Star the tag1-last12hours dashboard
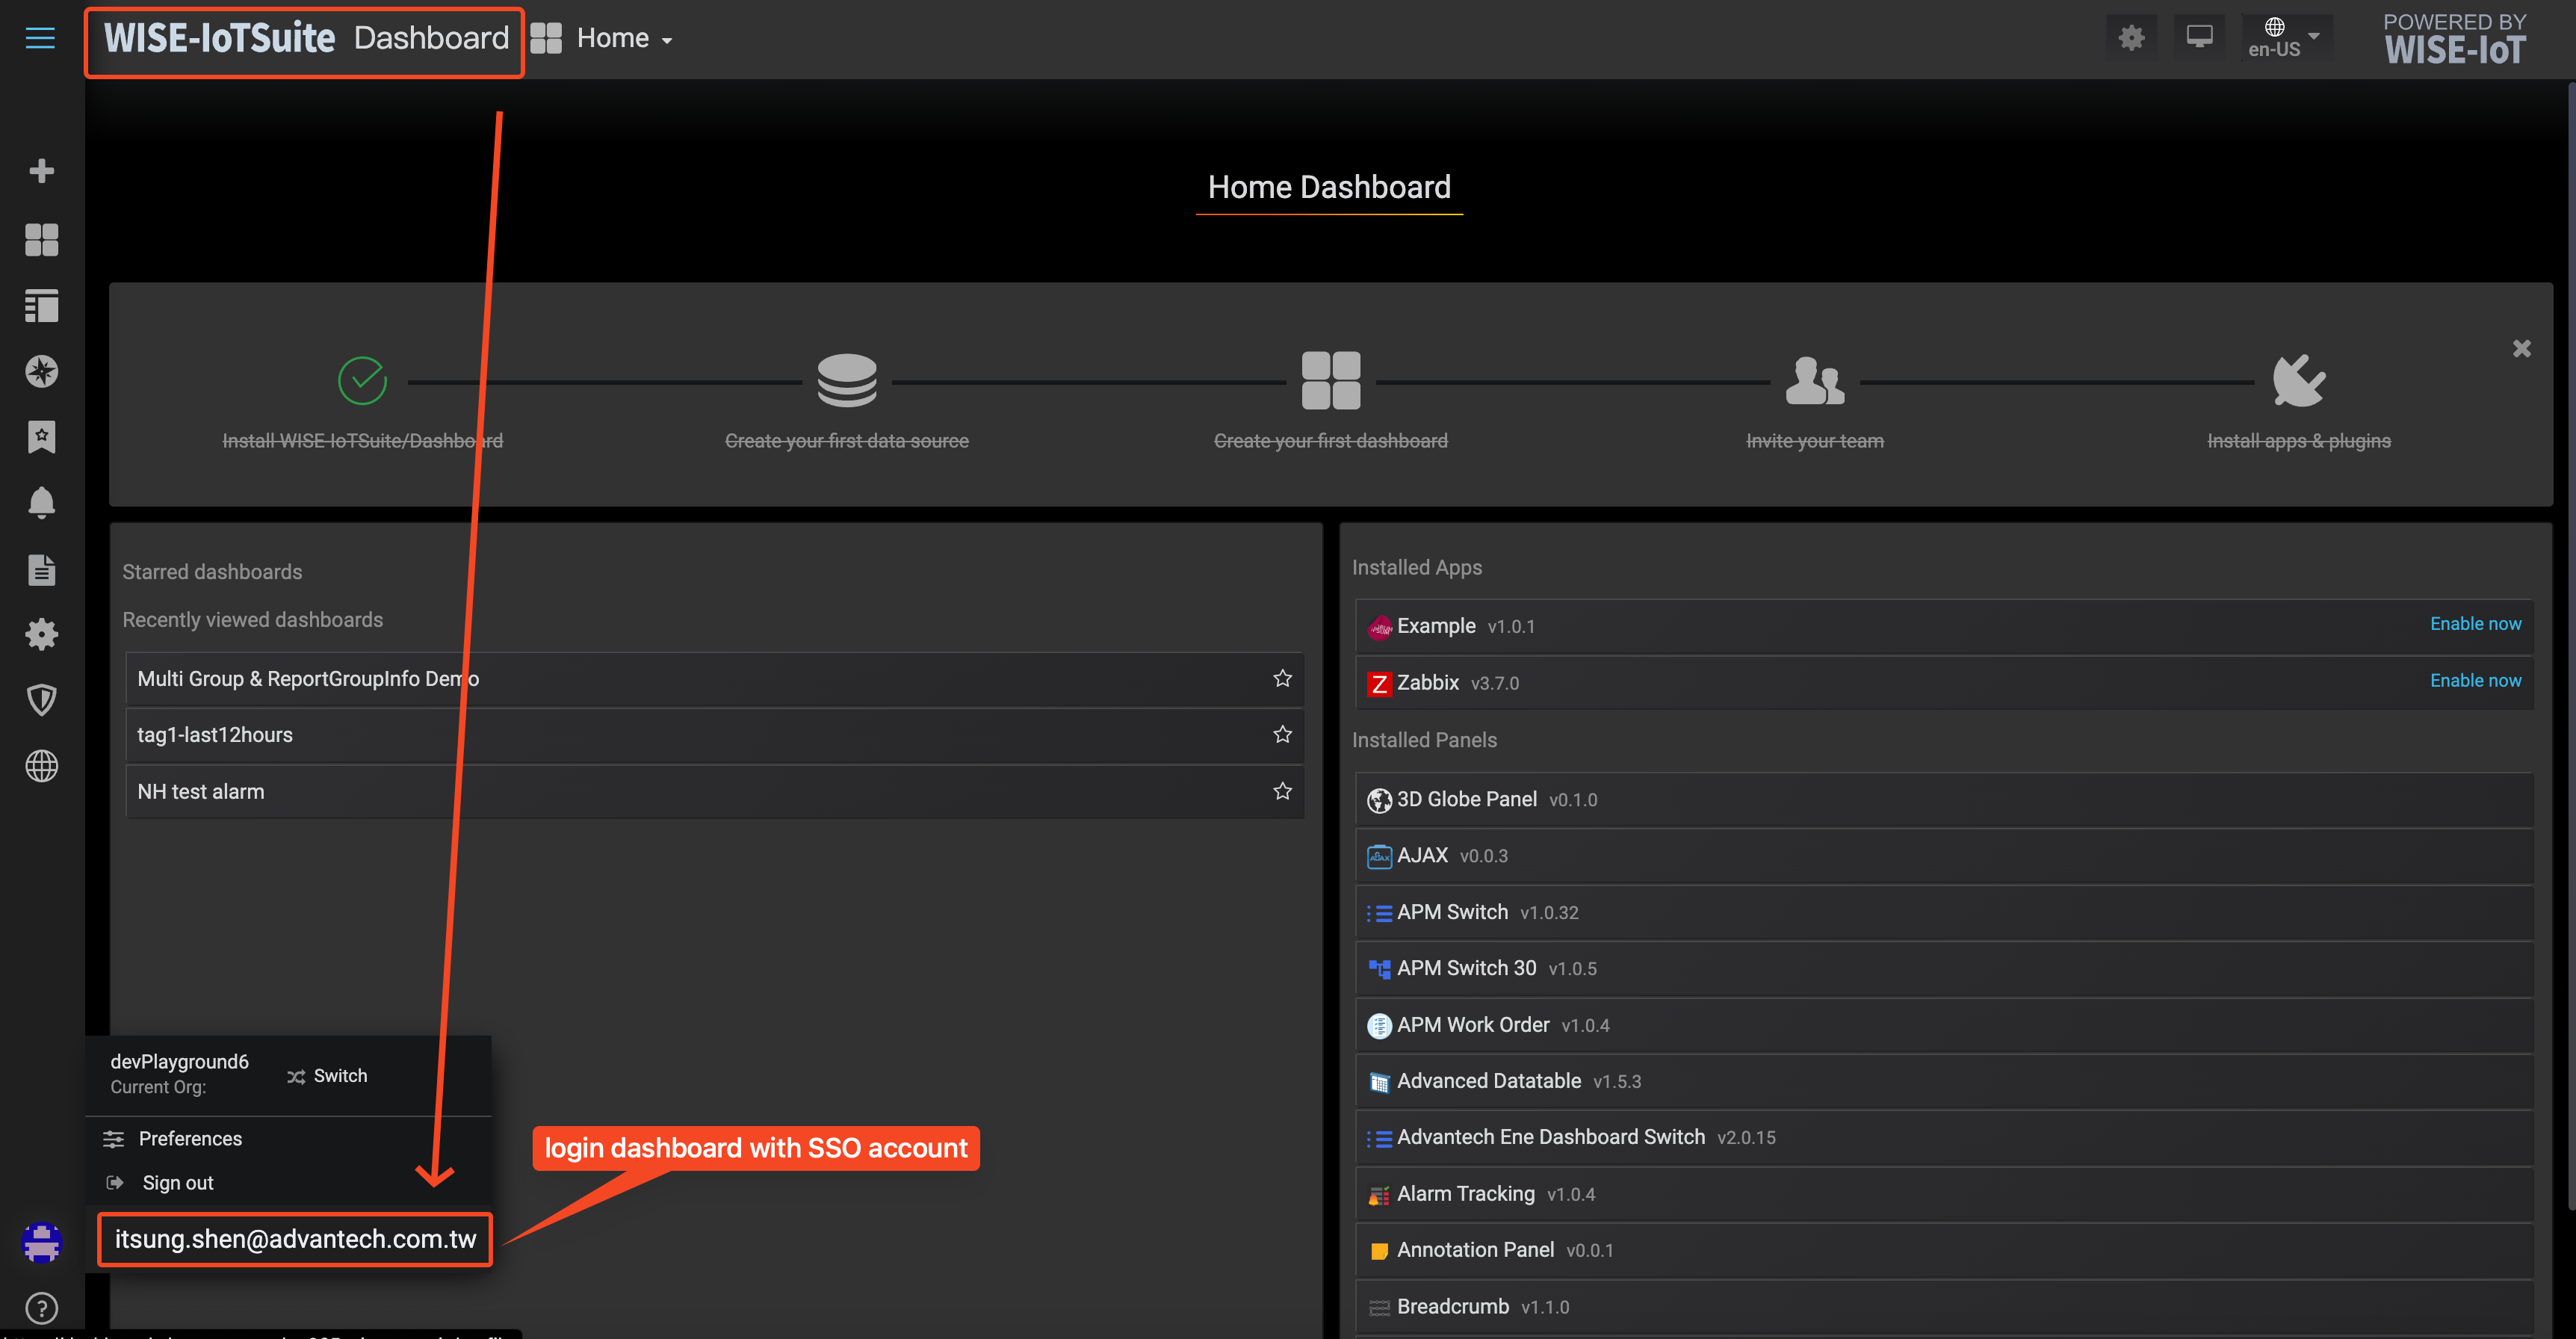Viewport: 2576px width, 1339px height. (x=1282, y=734)
